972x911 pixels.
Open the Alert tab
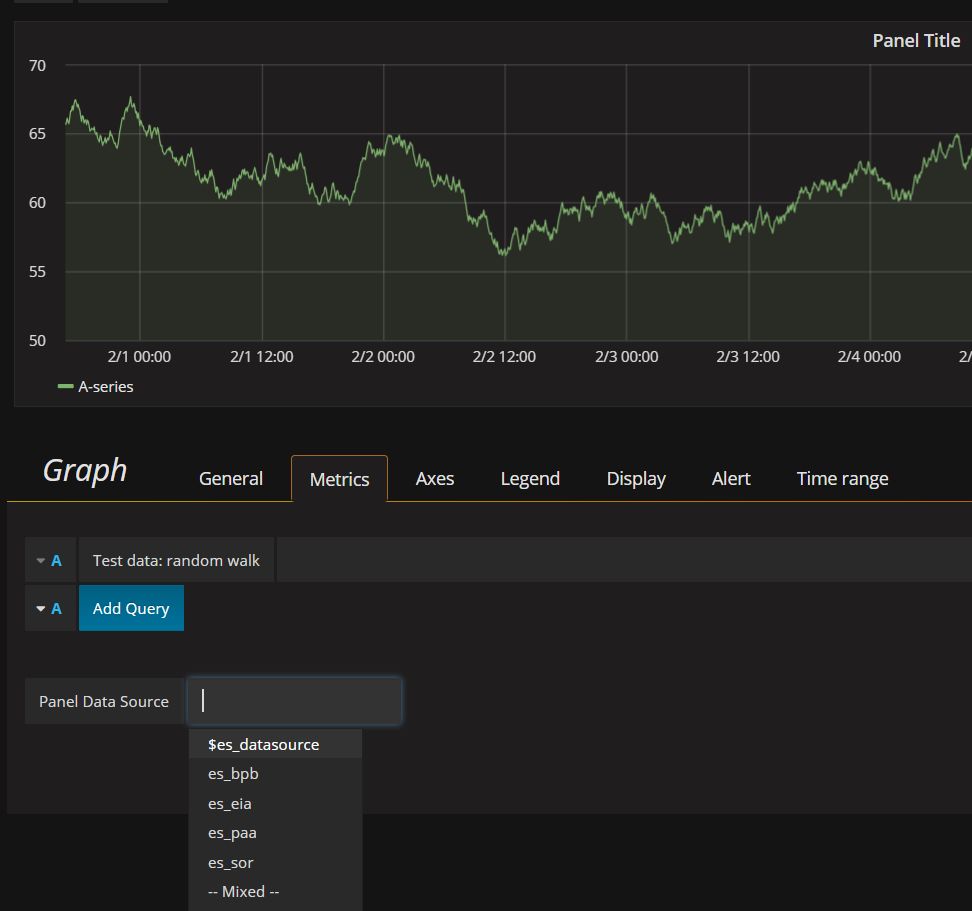coord(731,478)
